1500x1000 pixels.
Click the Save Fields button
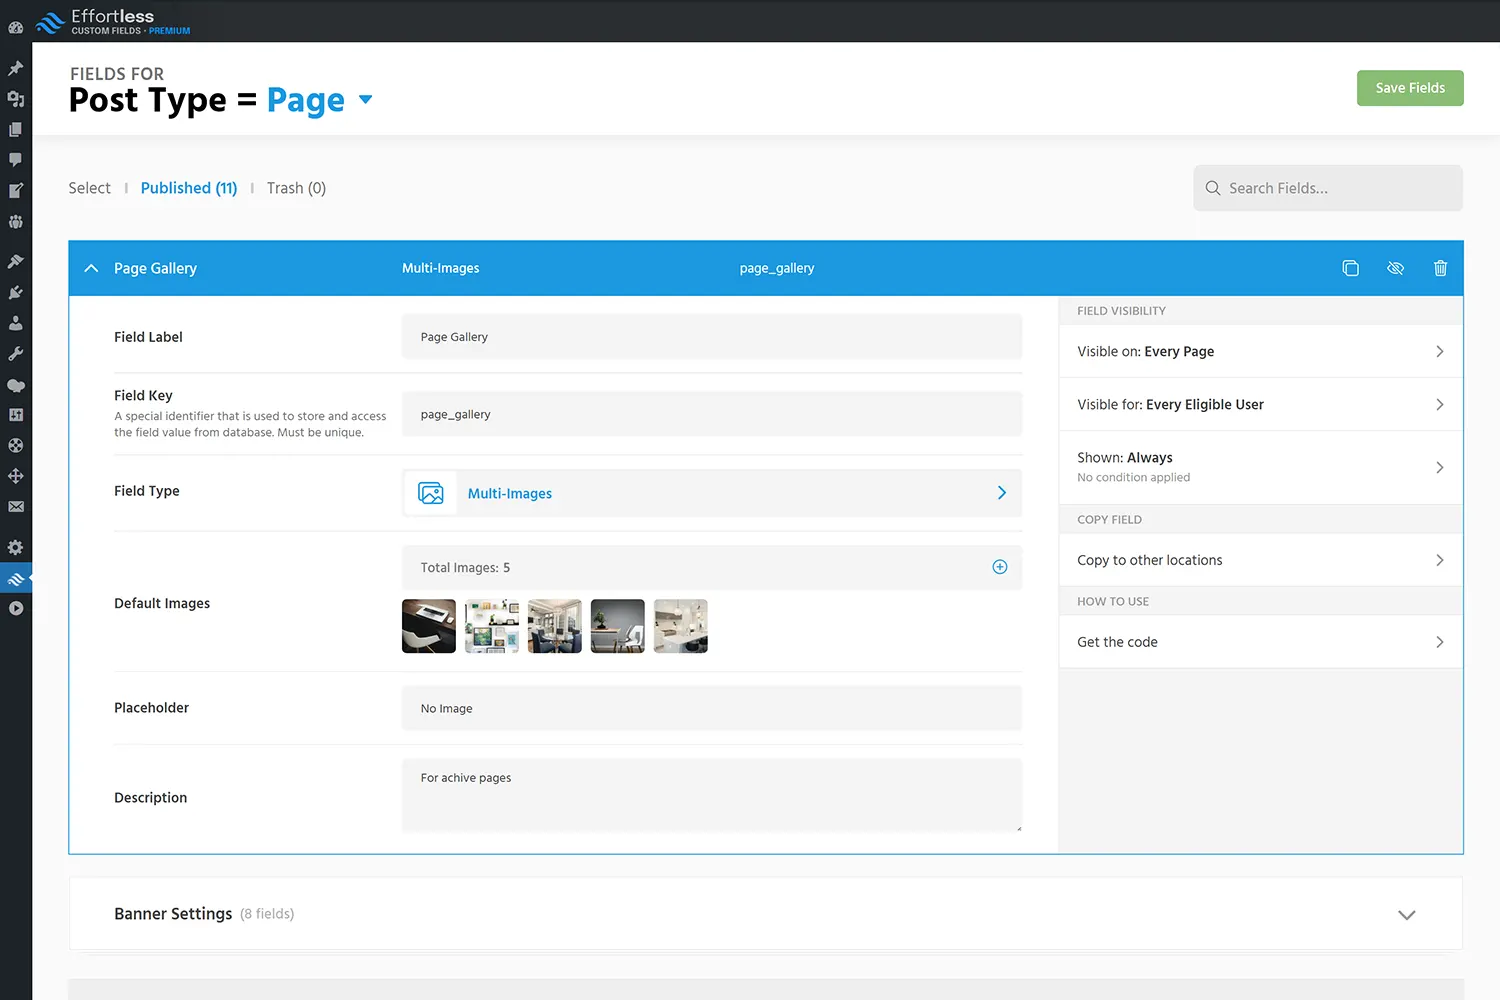pyautogui.click(x=1409, y=88)
